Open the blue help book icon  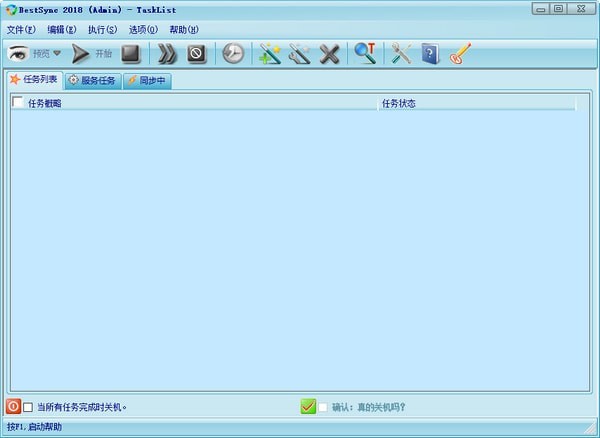point(430,54)
